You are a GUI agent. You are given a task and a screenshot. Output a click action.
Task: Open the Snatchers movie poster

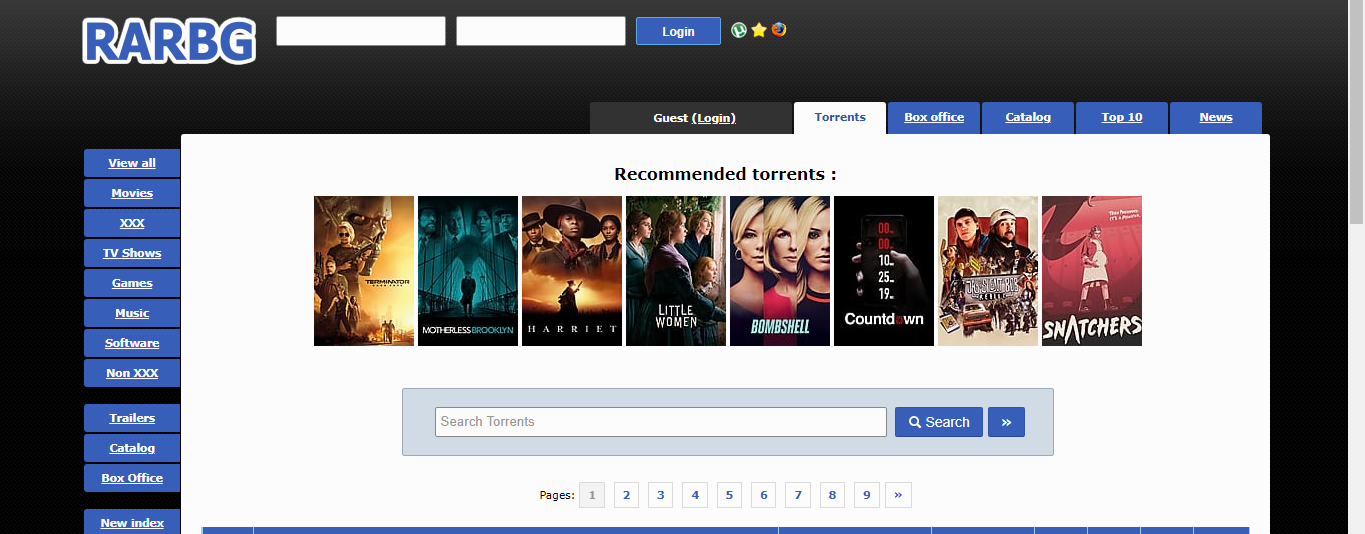(1092, 271)
